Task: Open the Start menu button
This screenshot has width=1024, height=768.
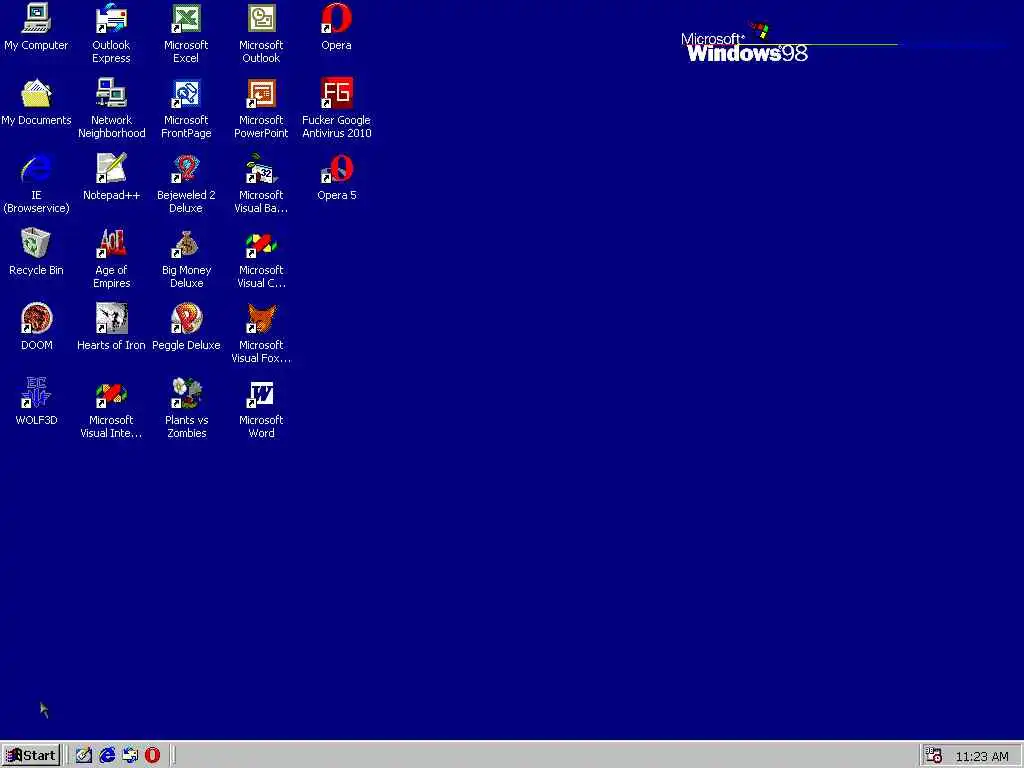Action: [31, 755]
